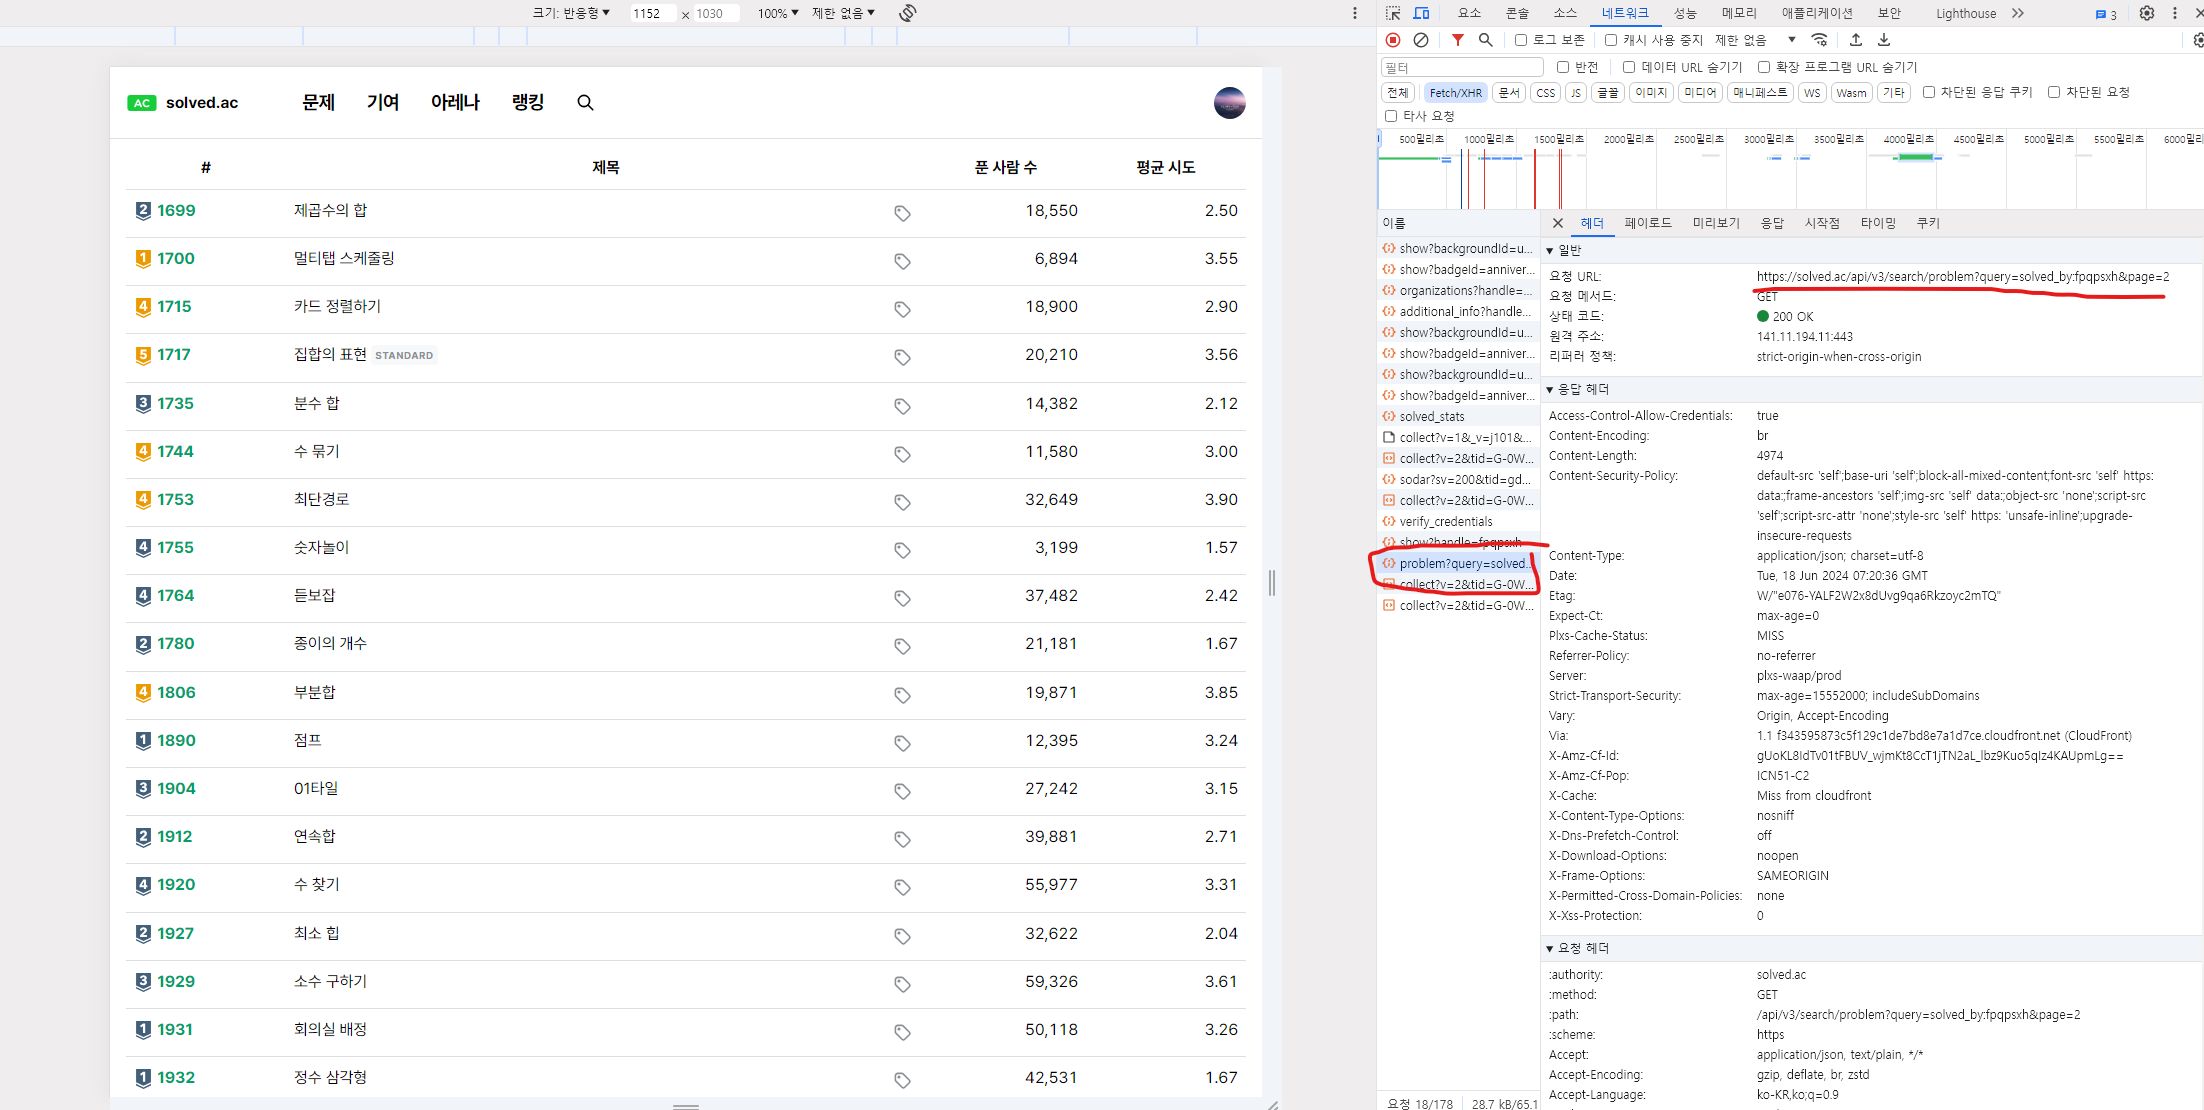Image resolution: width=2204 pixels, height=1110 pixels.
Task: Open the 미리보기 response tab
Action: pyautogui.click(x=1716, y=223)
